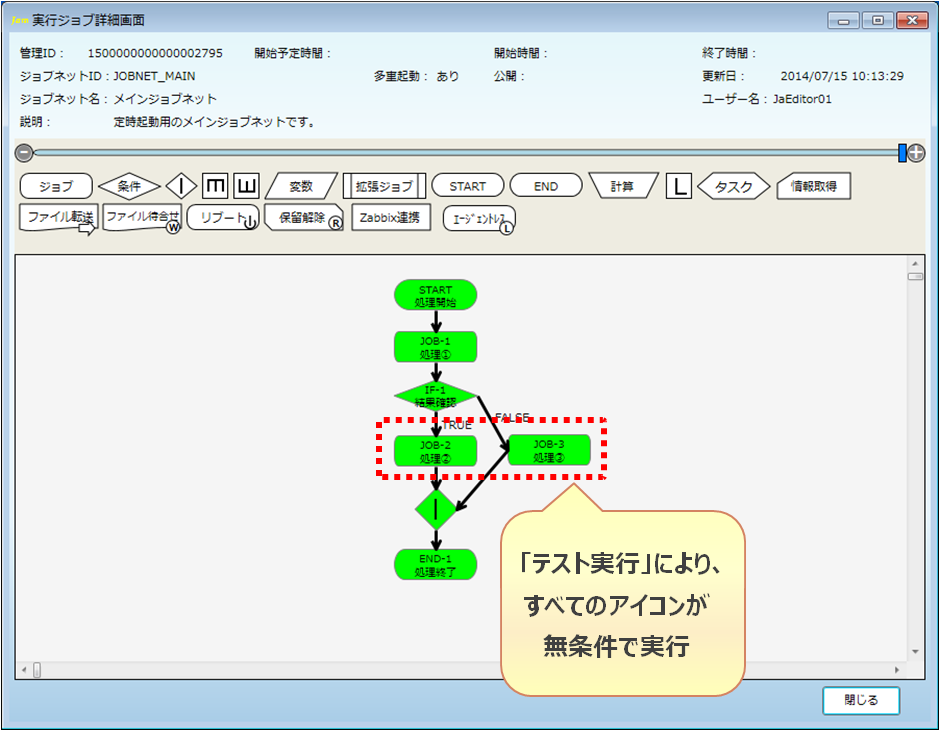Click the END palette icon

click(x=546, y=186)
